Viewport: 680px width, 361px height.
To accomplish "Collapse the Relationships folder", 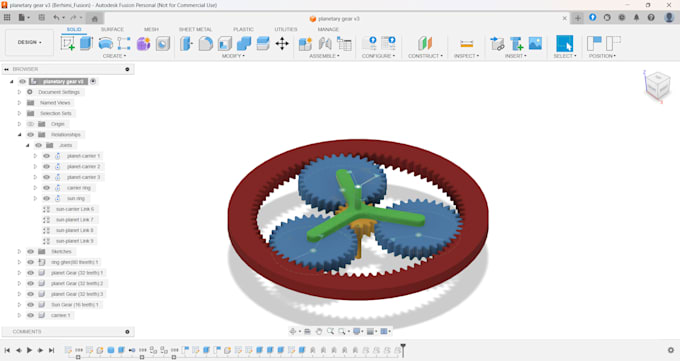I will [x=19, y=135].
